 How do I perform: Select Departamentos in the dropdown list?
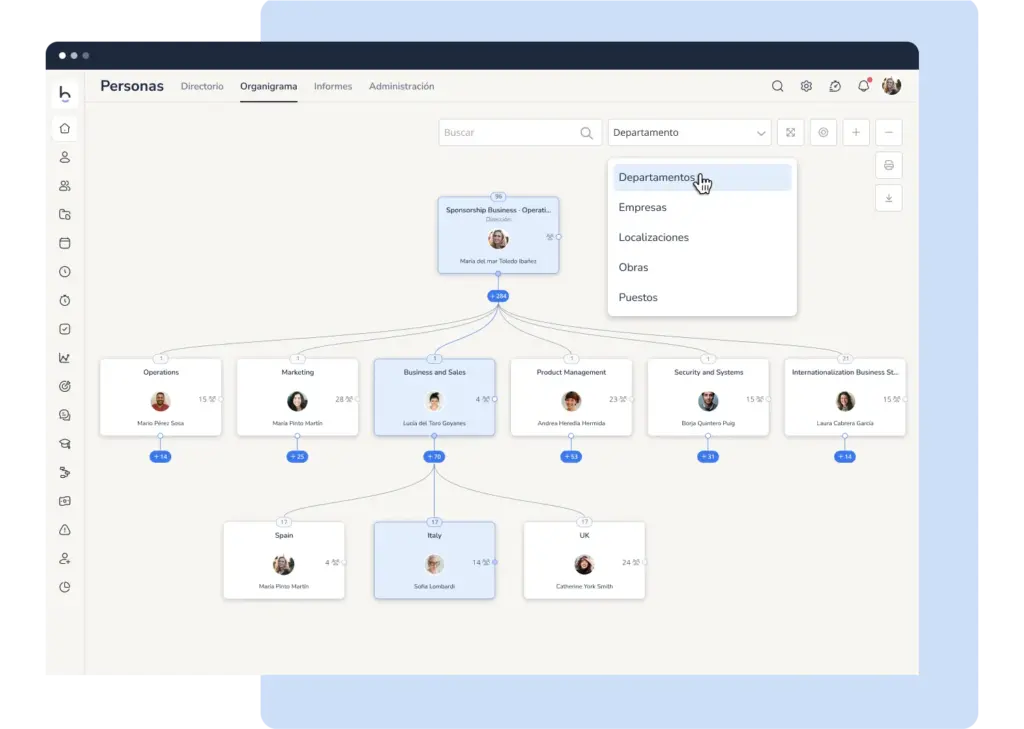coord(702,178)
